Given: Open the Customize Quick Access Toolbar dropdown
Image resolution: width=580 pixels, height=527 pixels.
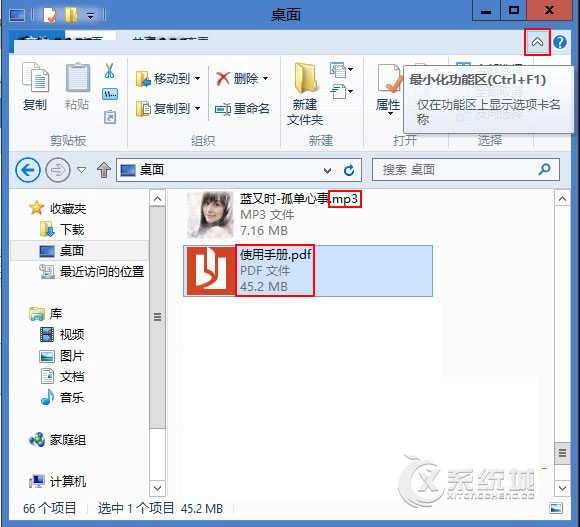Looking at the screenshot, I should click(90, 16).
